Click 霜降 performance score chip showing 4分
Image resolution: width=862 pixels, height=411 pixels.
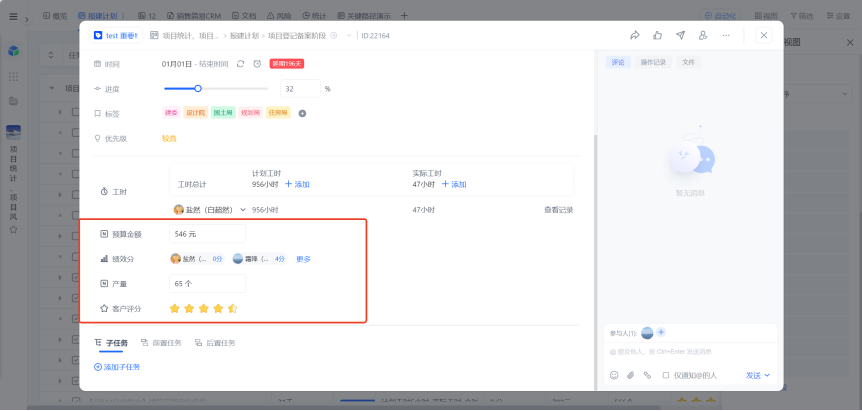259,259
